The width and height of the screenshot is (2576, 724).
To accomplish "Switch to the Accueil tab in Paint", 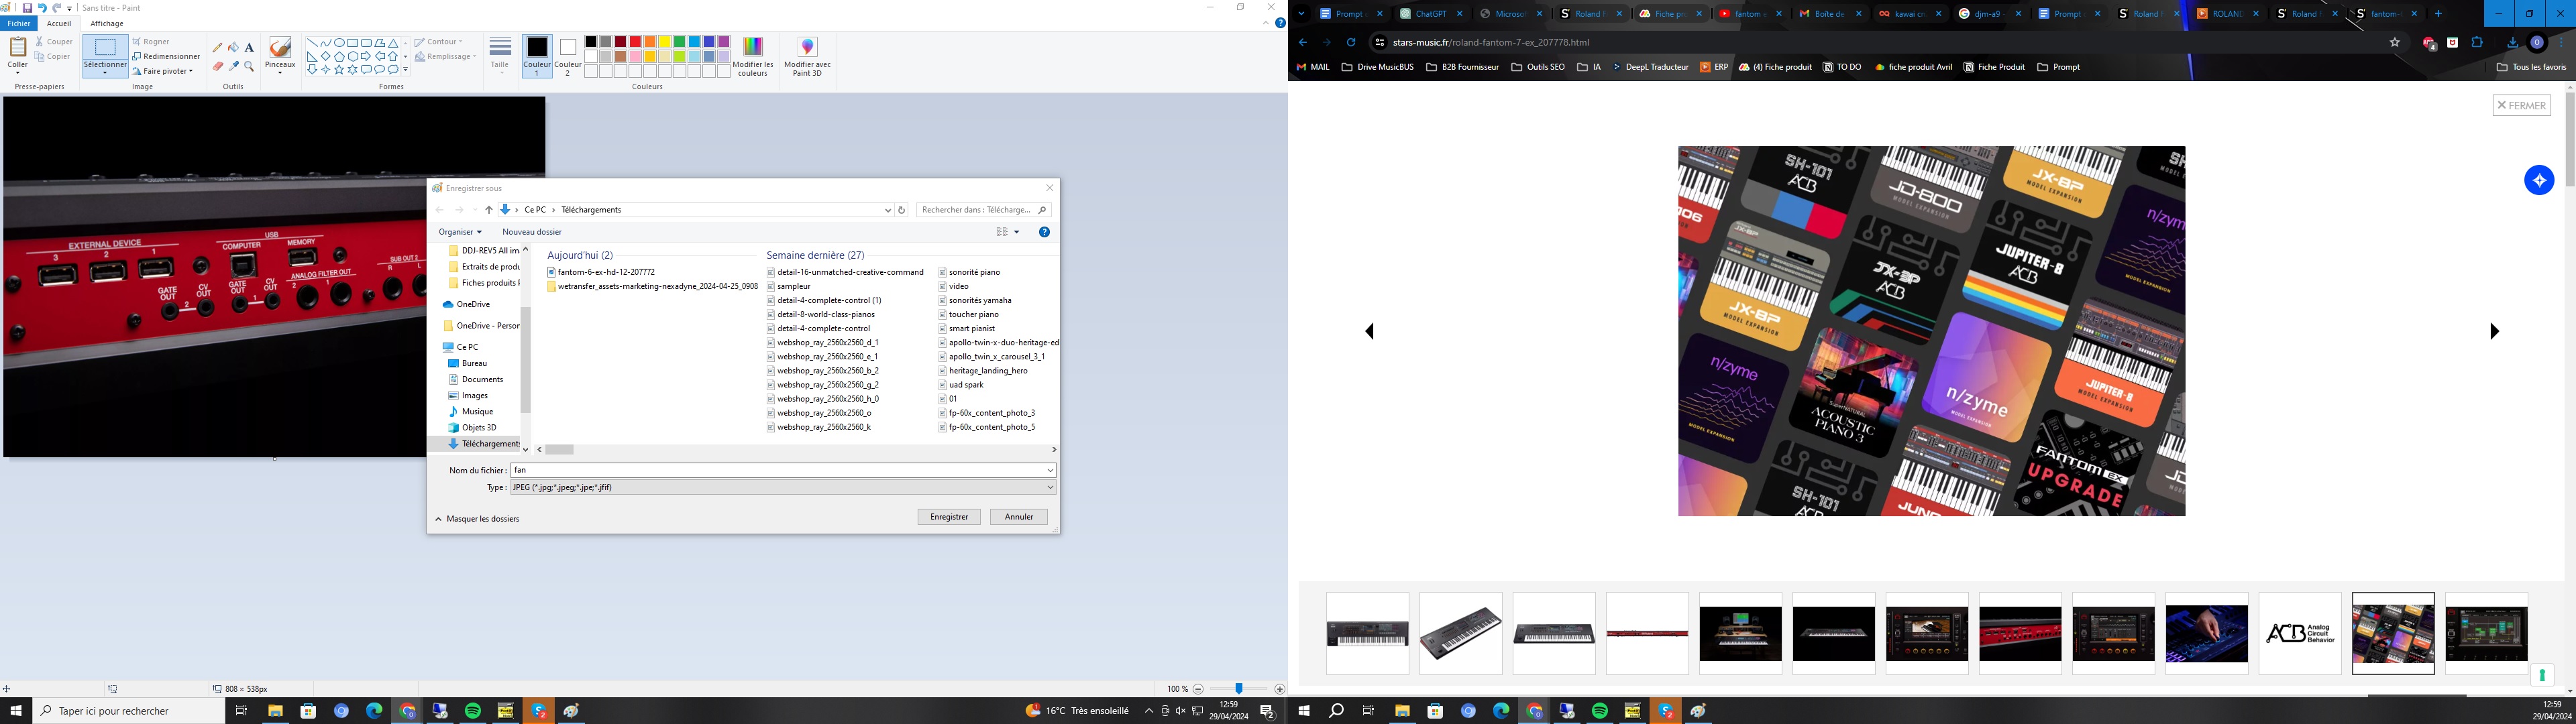I will pyautogui.click(x=59, y=23).
